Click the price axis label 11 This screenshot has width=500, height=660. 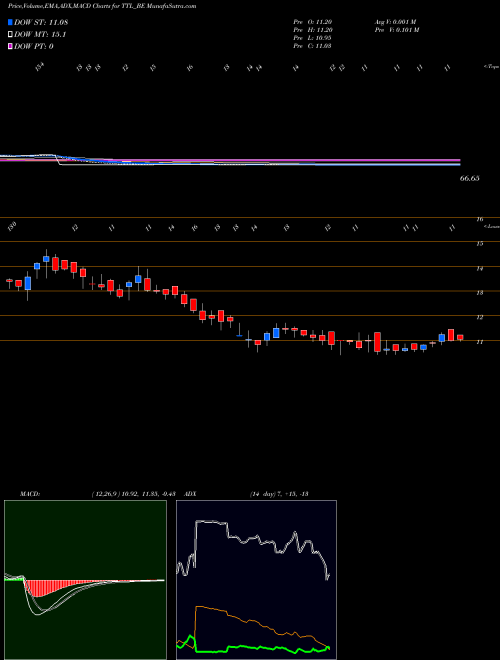pos(480,342)
